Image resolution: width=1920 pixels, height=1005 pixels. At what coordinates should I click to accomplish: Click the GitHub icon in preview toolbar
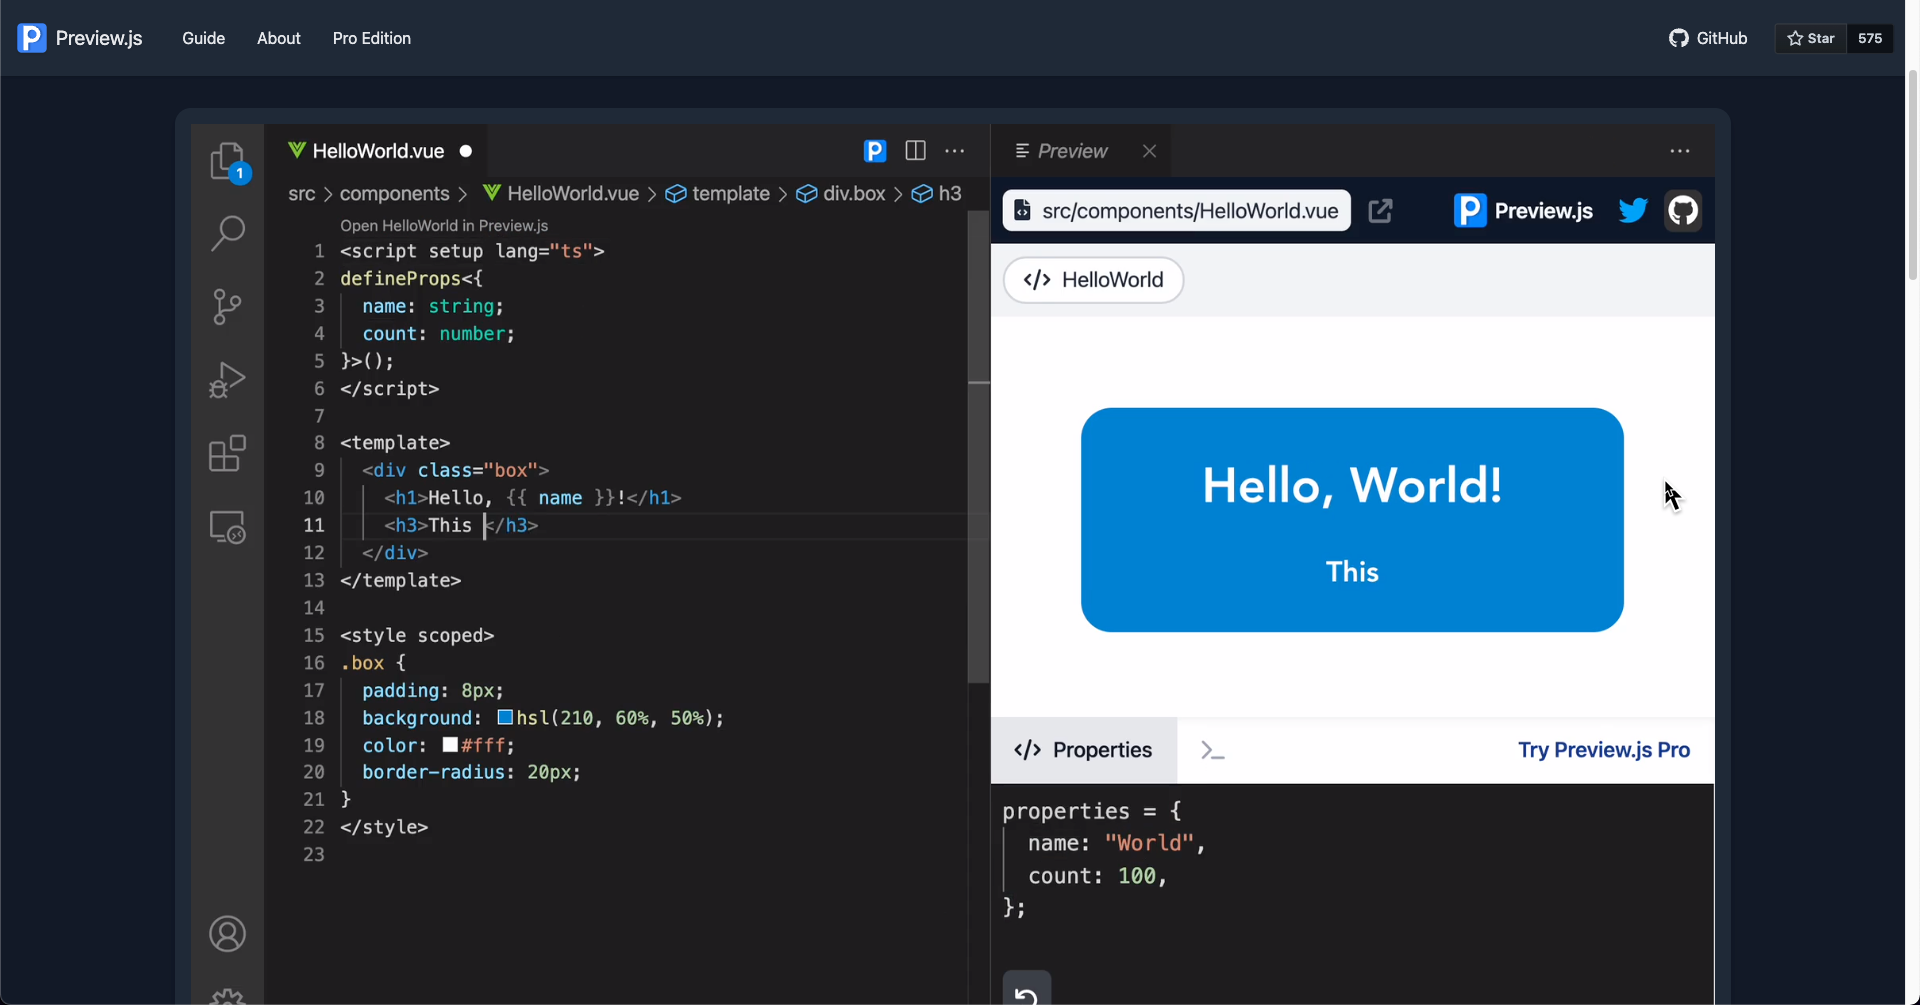click(1683, 211)
